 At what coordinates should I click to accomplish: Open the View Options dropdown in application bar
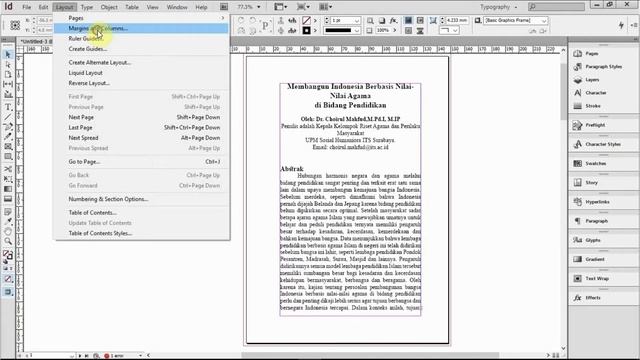click(x=281, y=7)
